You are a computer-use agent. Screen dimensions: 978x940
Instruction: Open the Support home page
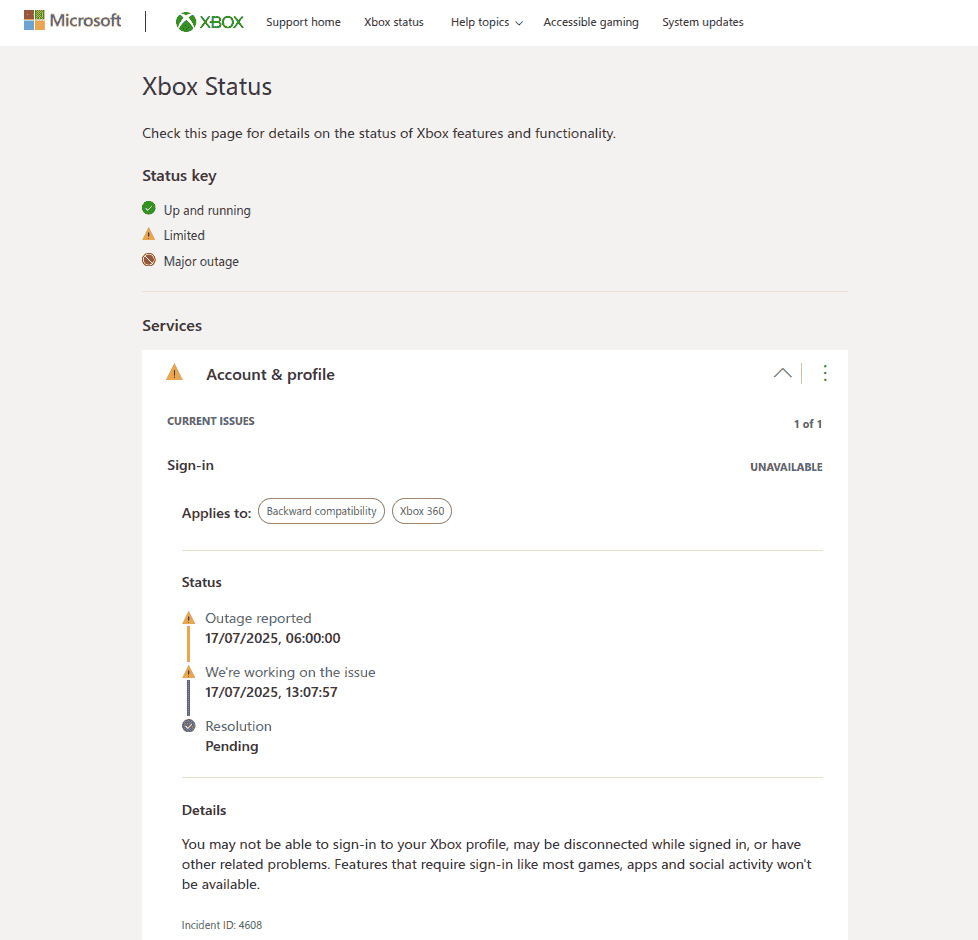(303, 22)
